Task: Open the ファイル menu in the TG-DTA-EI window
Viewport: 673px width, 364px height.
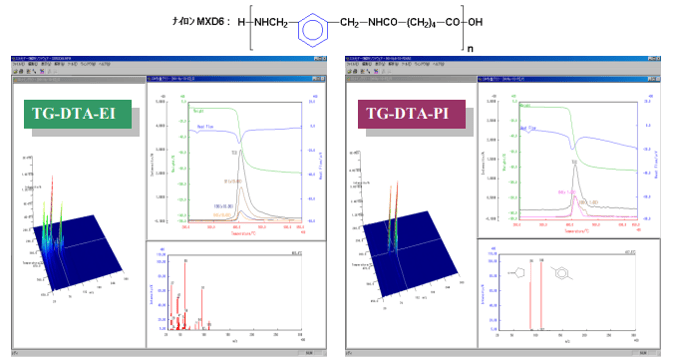Action: pos(19,64)
